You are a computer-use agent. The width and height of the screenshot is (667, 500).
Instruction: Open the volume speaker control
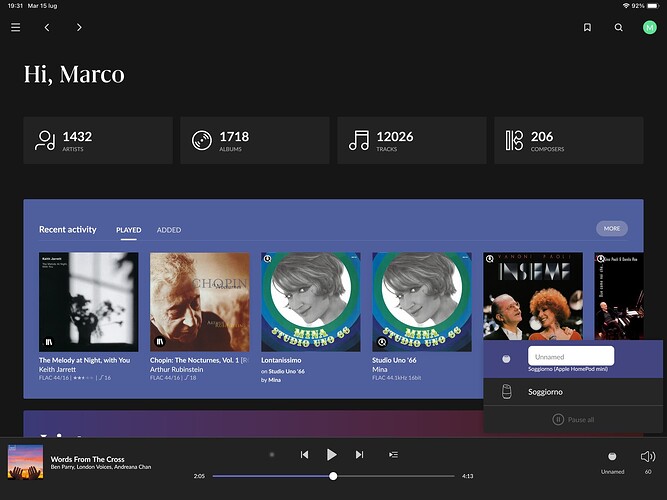click(648, 457)
